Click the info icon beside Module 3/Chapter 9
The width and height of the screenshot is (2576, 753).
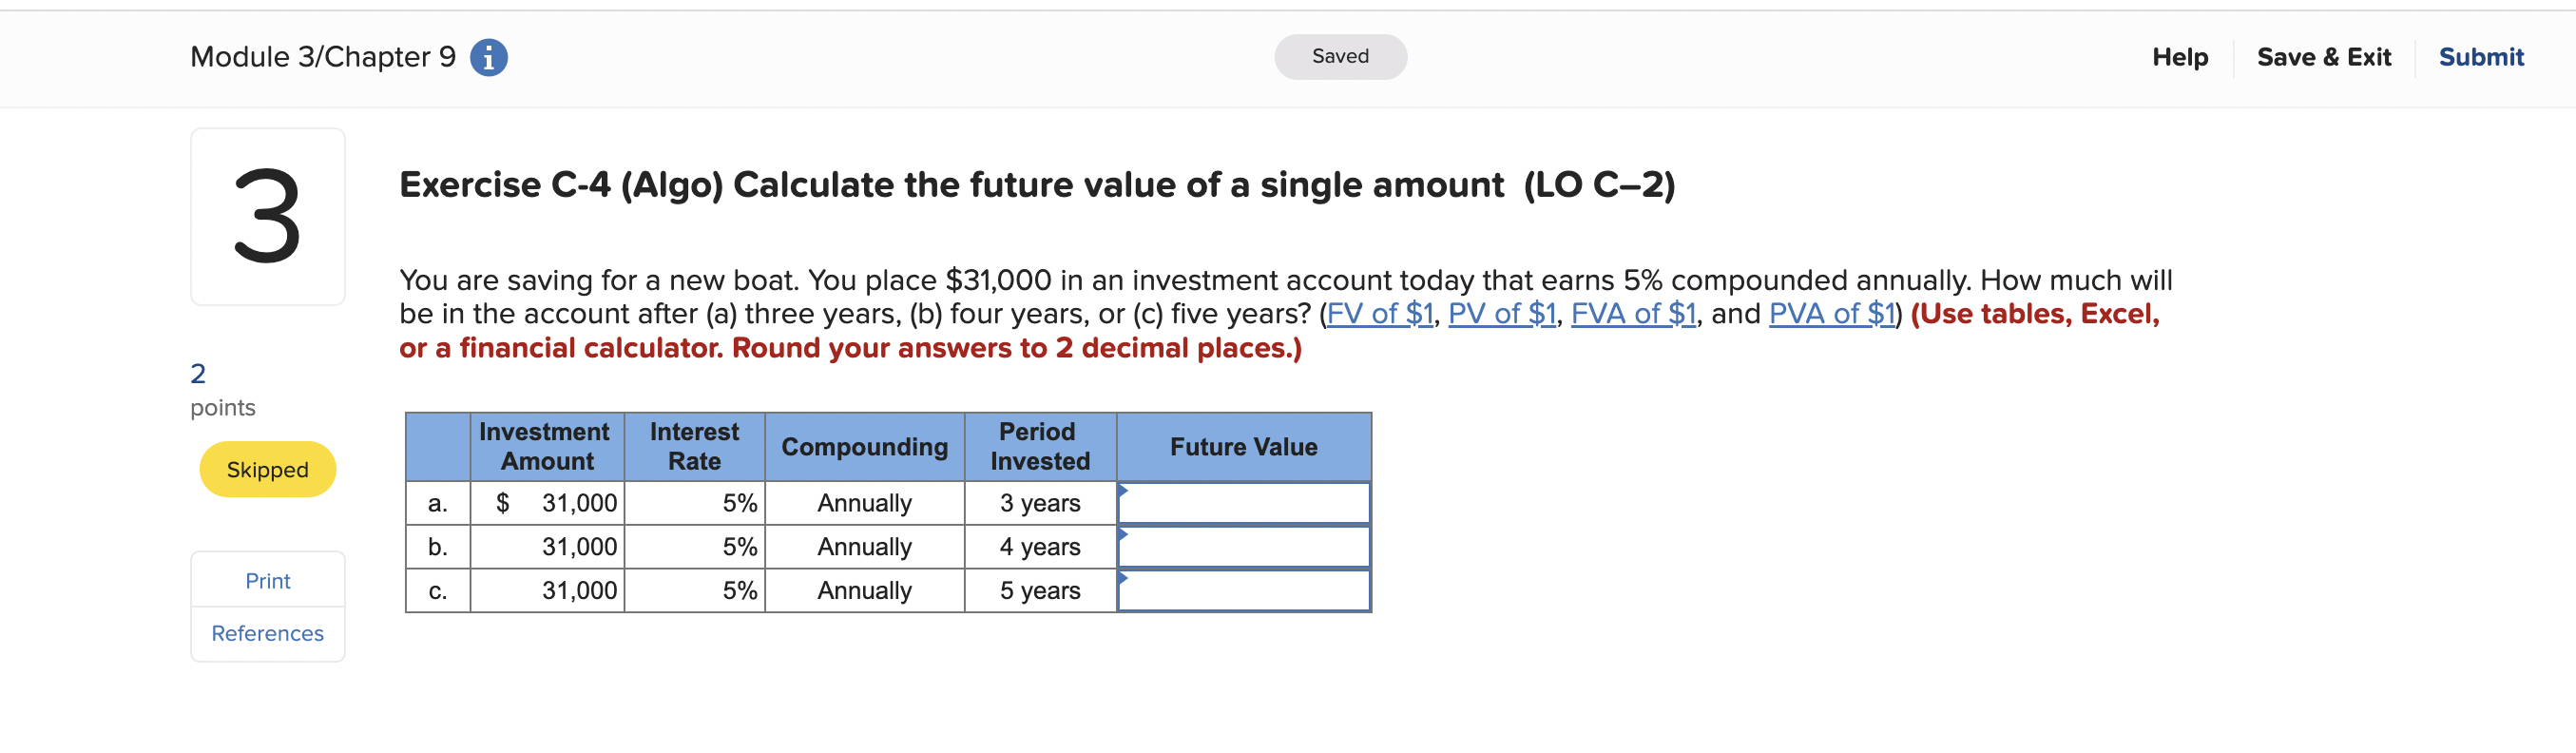pyautogui.click(x=487, y=57)
